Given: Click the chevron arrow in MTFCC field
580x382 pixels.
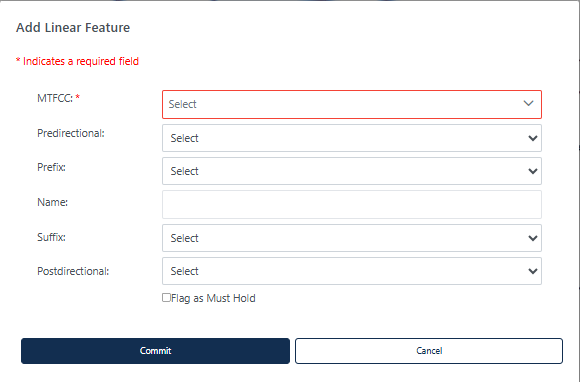Looking at the screenshot, I should [x=529, y=104].
